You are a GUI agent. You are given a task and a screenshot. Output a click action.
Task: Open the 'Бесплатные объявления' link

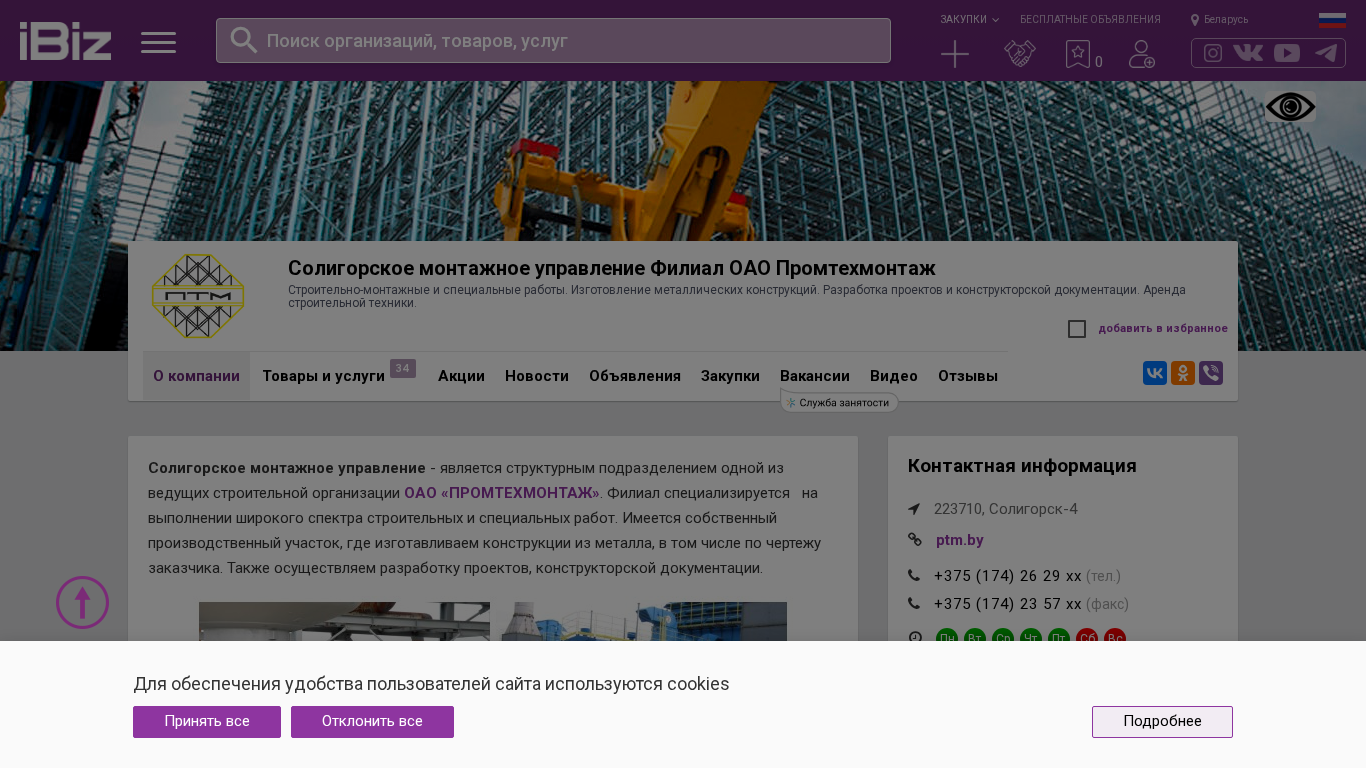[x=1090, y=19]
